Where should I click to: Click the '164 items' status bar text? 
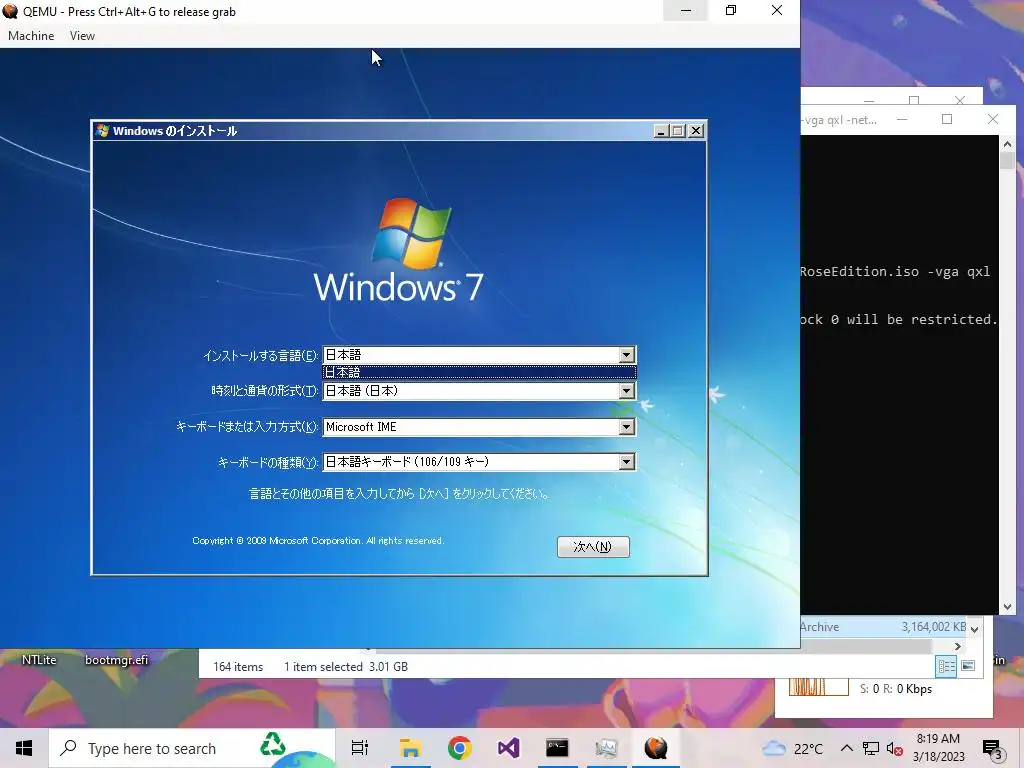coord(238,667)
